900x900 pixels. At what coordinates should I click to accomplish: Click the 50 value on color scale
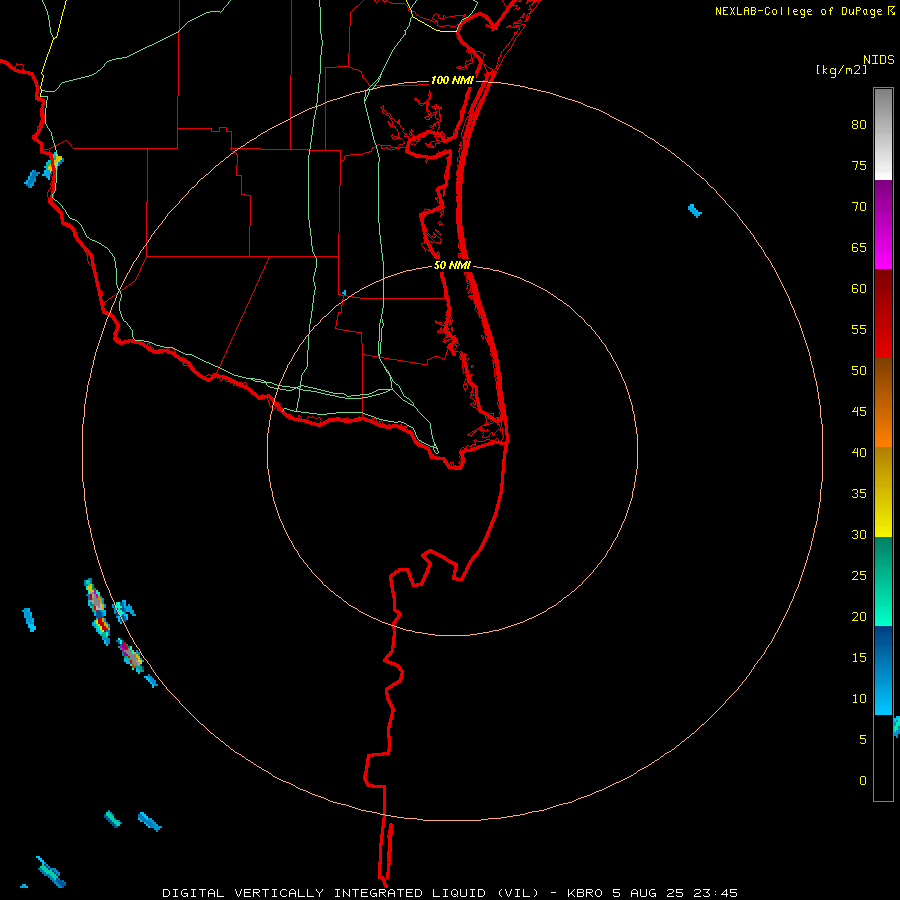coord(859,371)
